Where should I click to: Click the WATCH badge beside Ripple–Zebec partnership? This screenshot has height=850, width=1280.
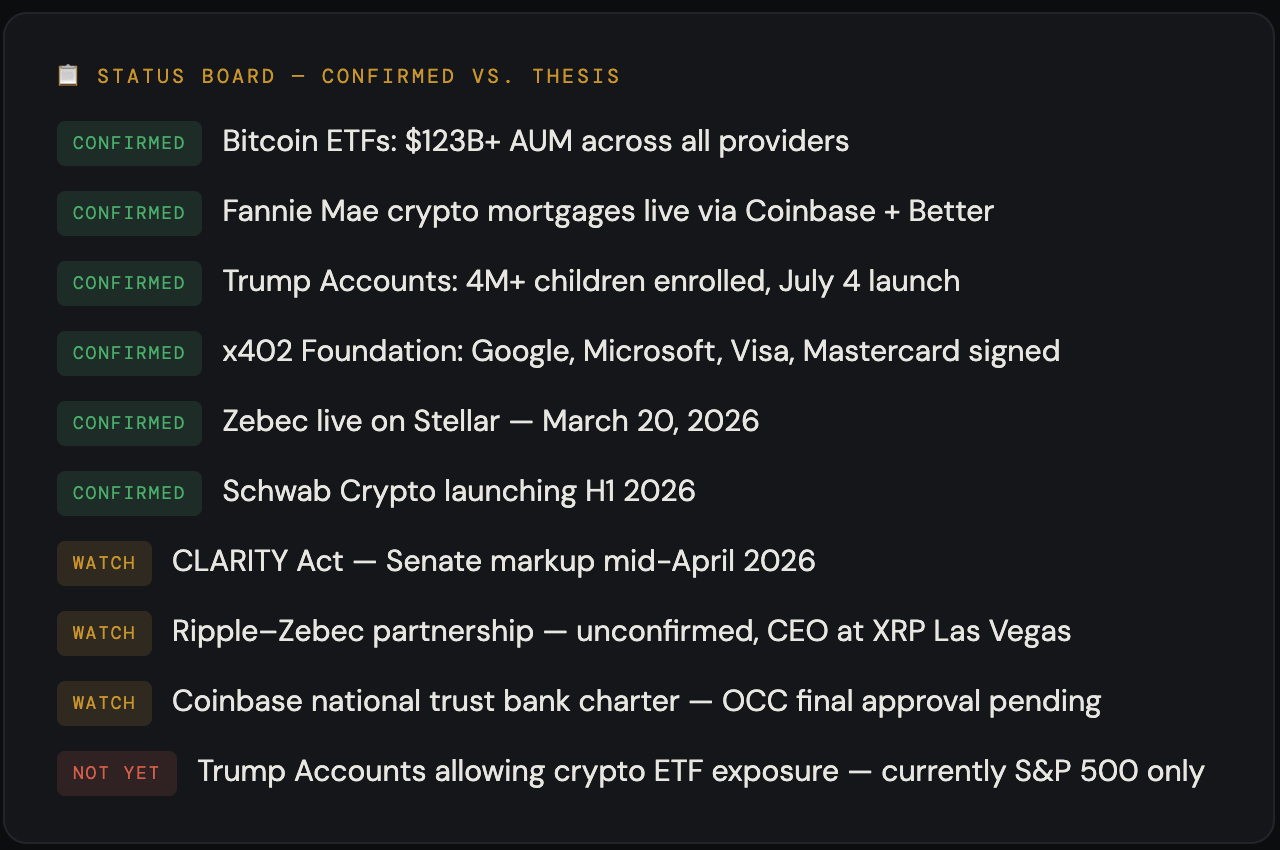click(104, 633)
